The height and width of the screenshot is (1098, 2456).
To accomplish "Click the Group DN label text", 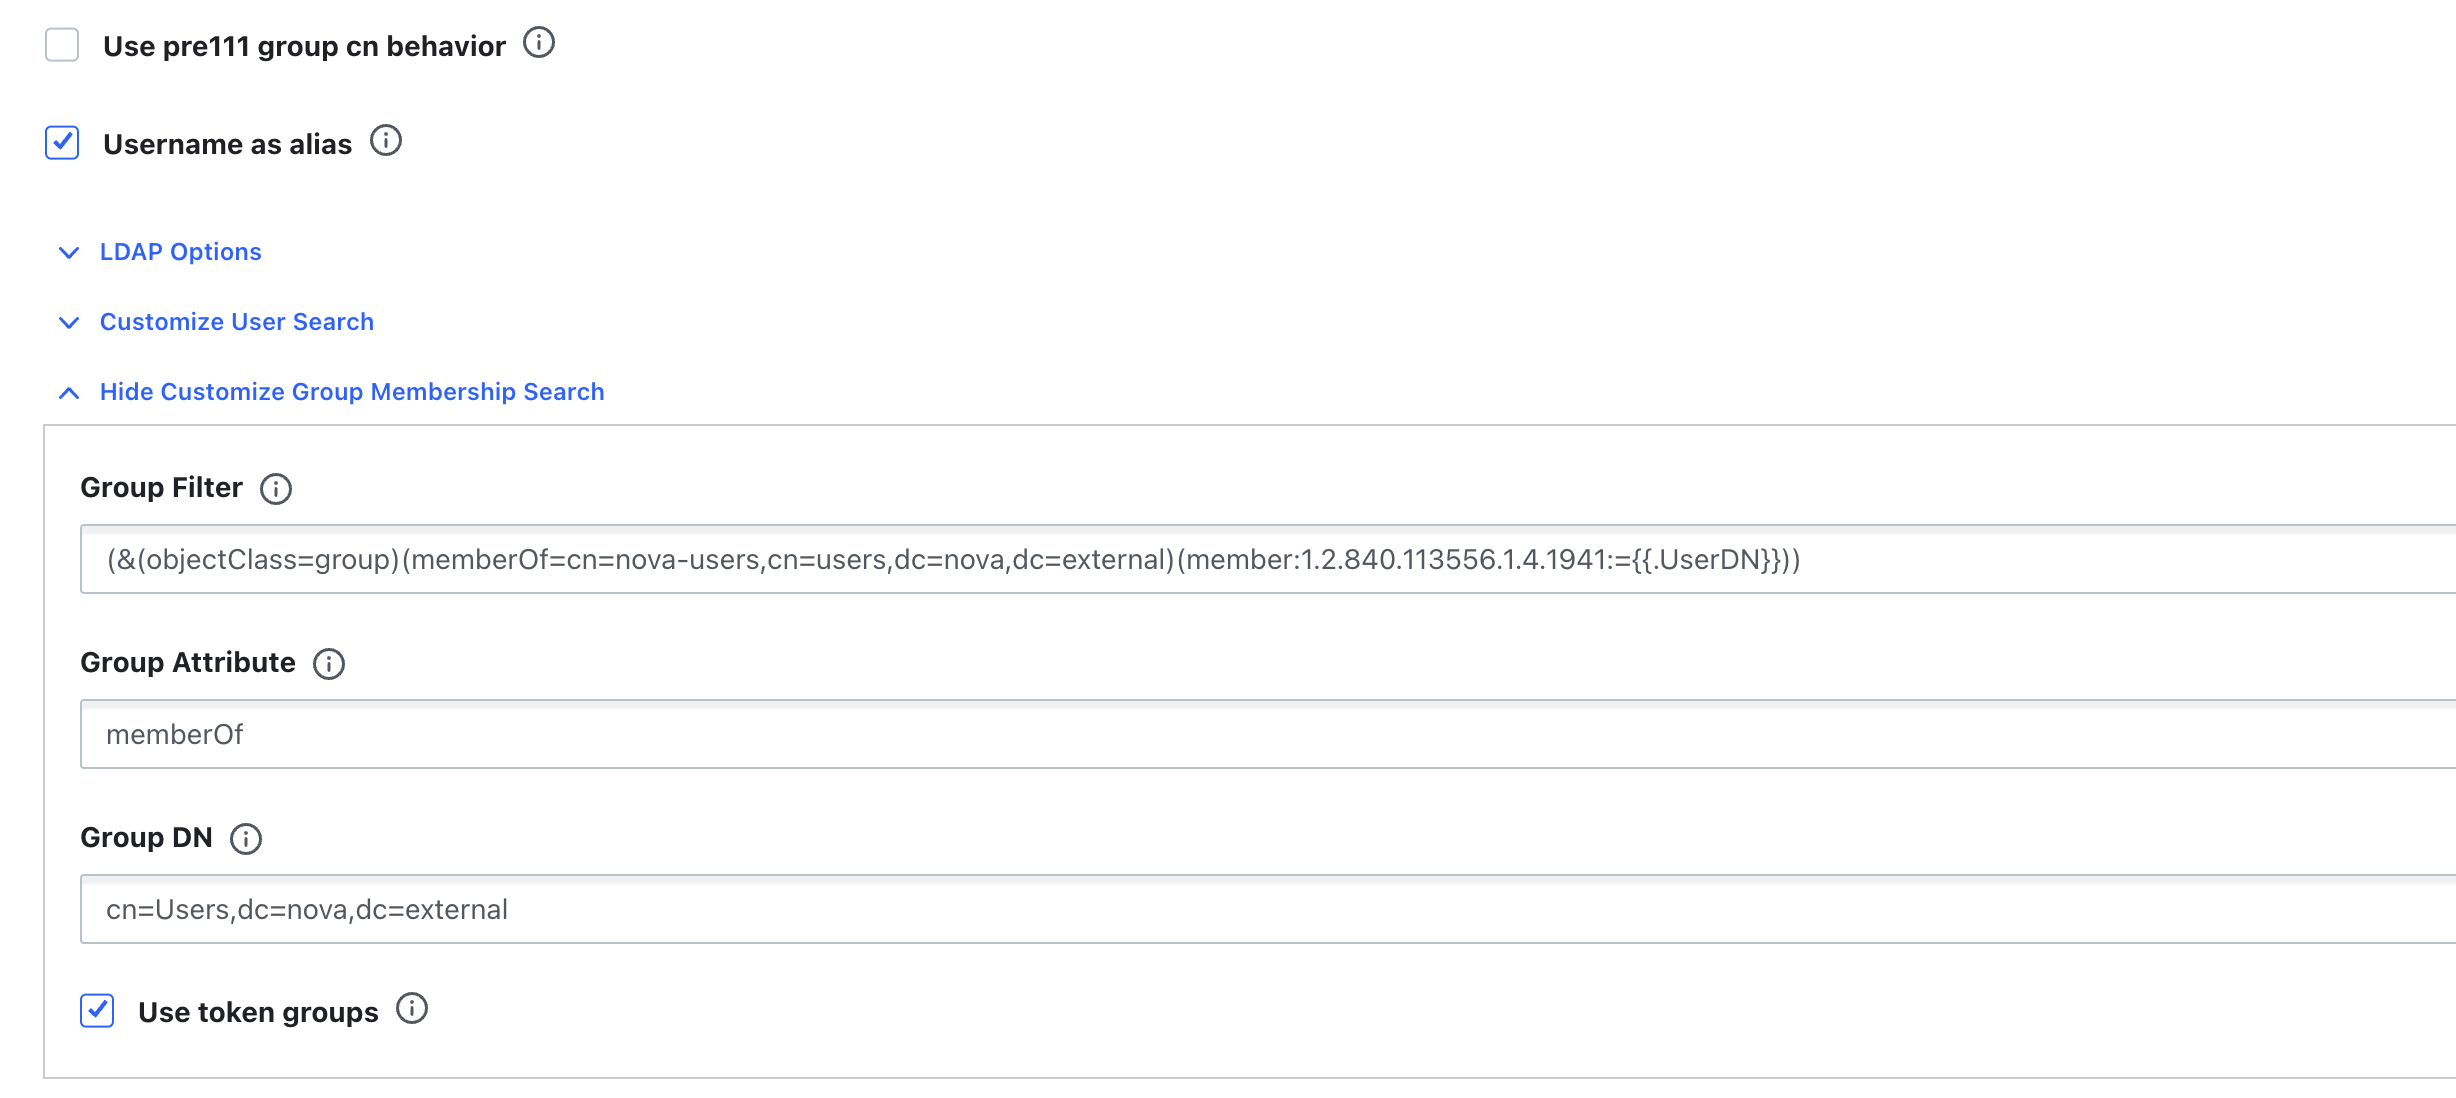I will [146, 838].
